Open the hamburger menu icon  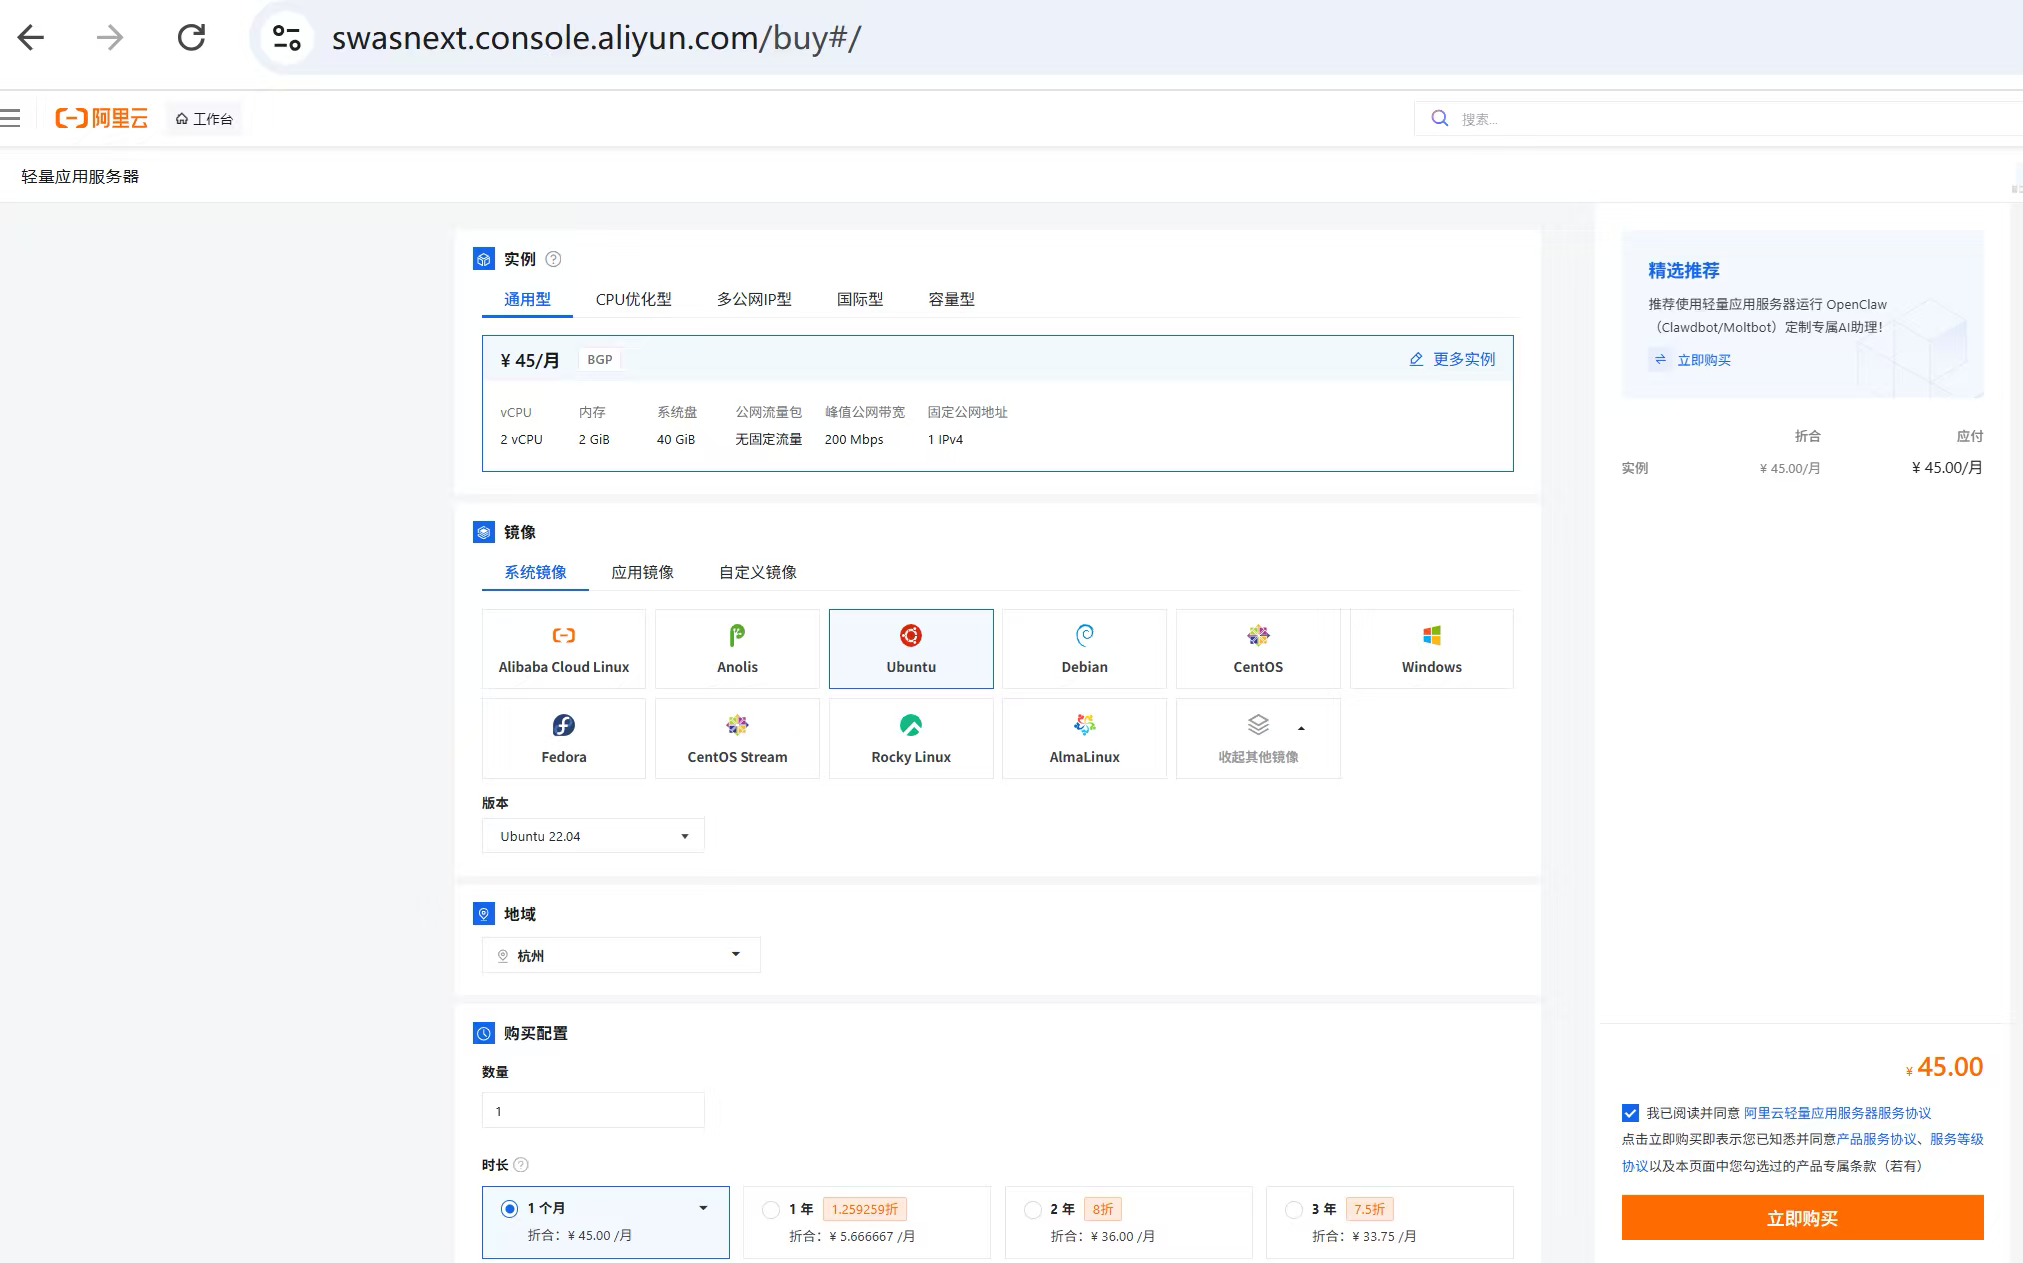pos(10,118)
